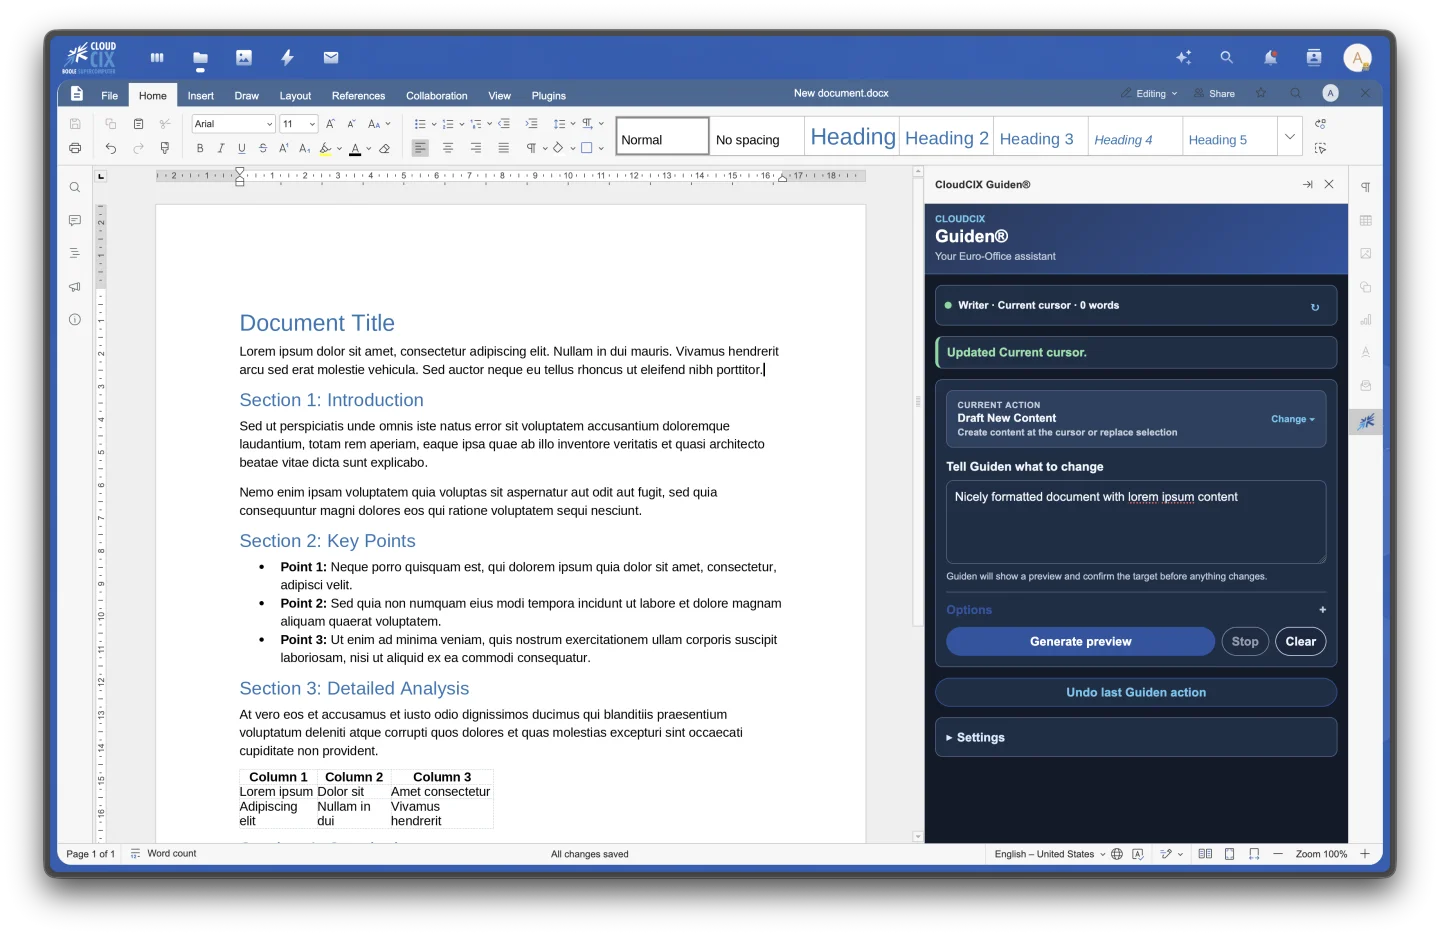This screenshot has width=1440, height=936.
Task: Click the Undo arrow icon
Action: tap(111, 148)
